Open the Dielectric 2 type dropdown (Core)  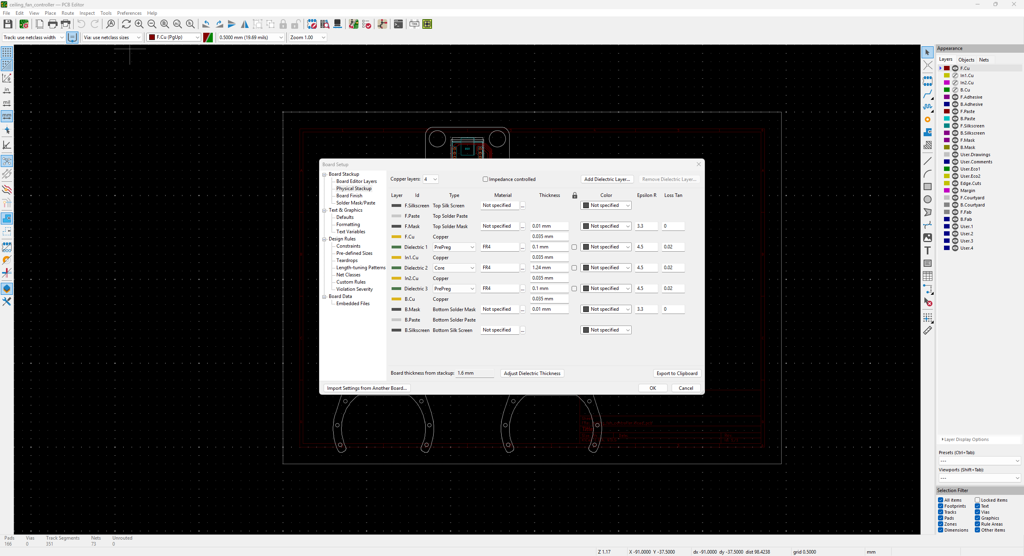click(x=454, y=268)
